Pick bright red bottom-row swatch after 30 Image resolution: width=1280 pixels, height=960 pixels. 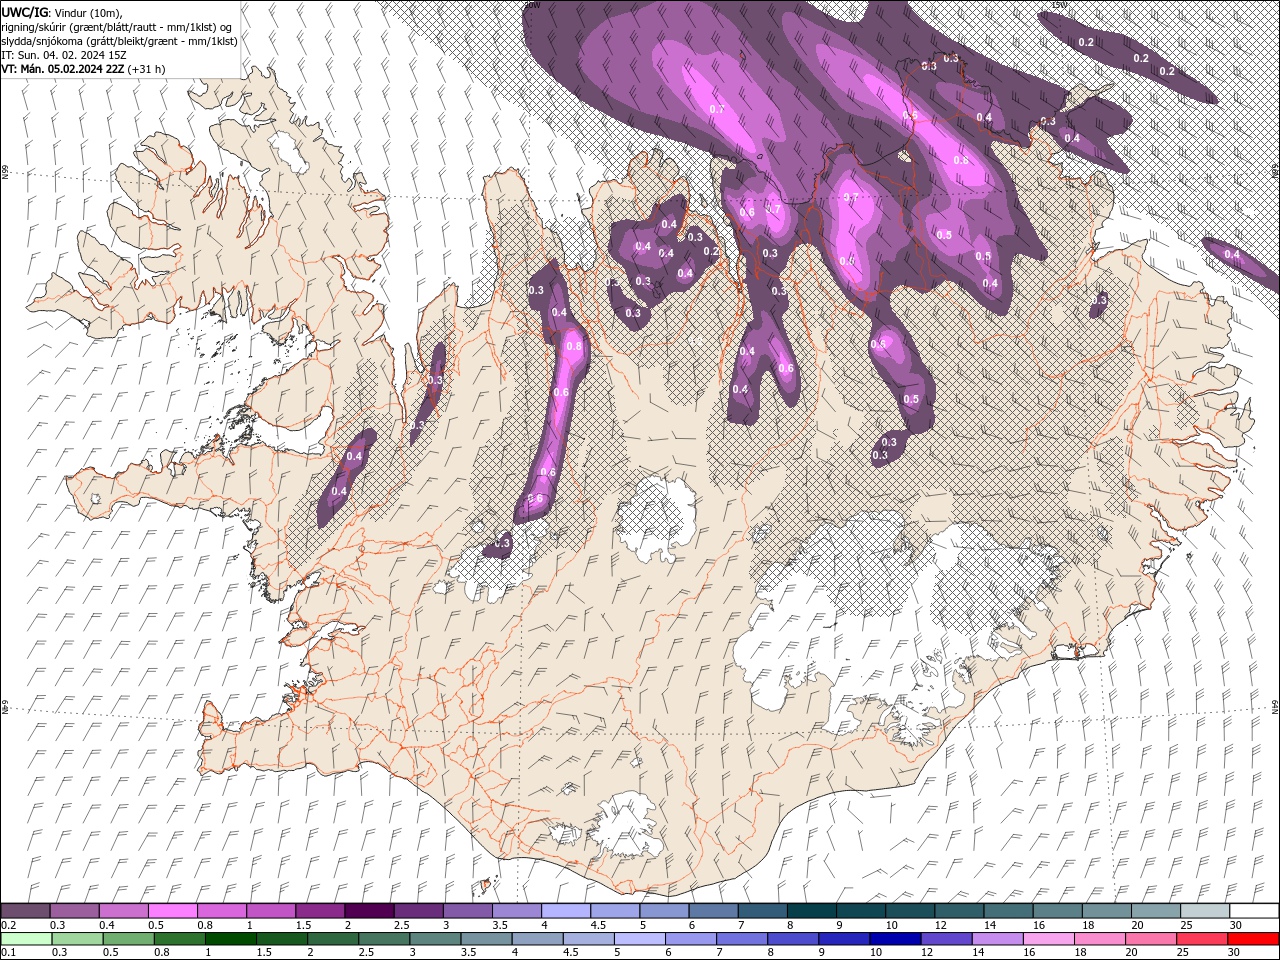coord(1254,939)
